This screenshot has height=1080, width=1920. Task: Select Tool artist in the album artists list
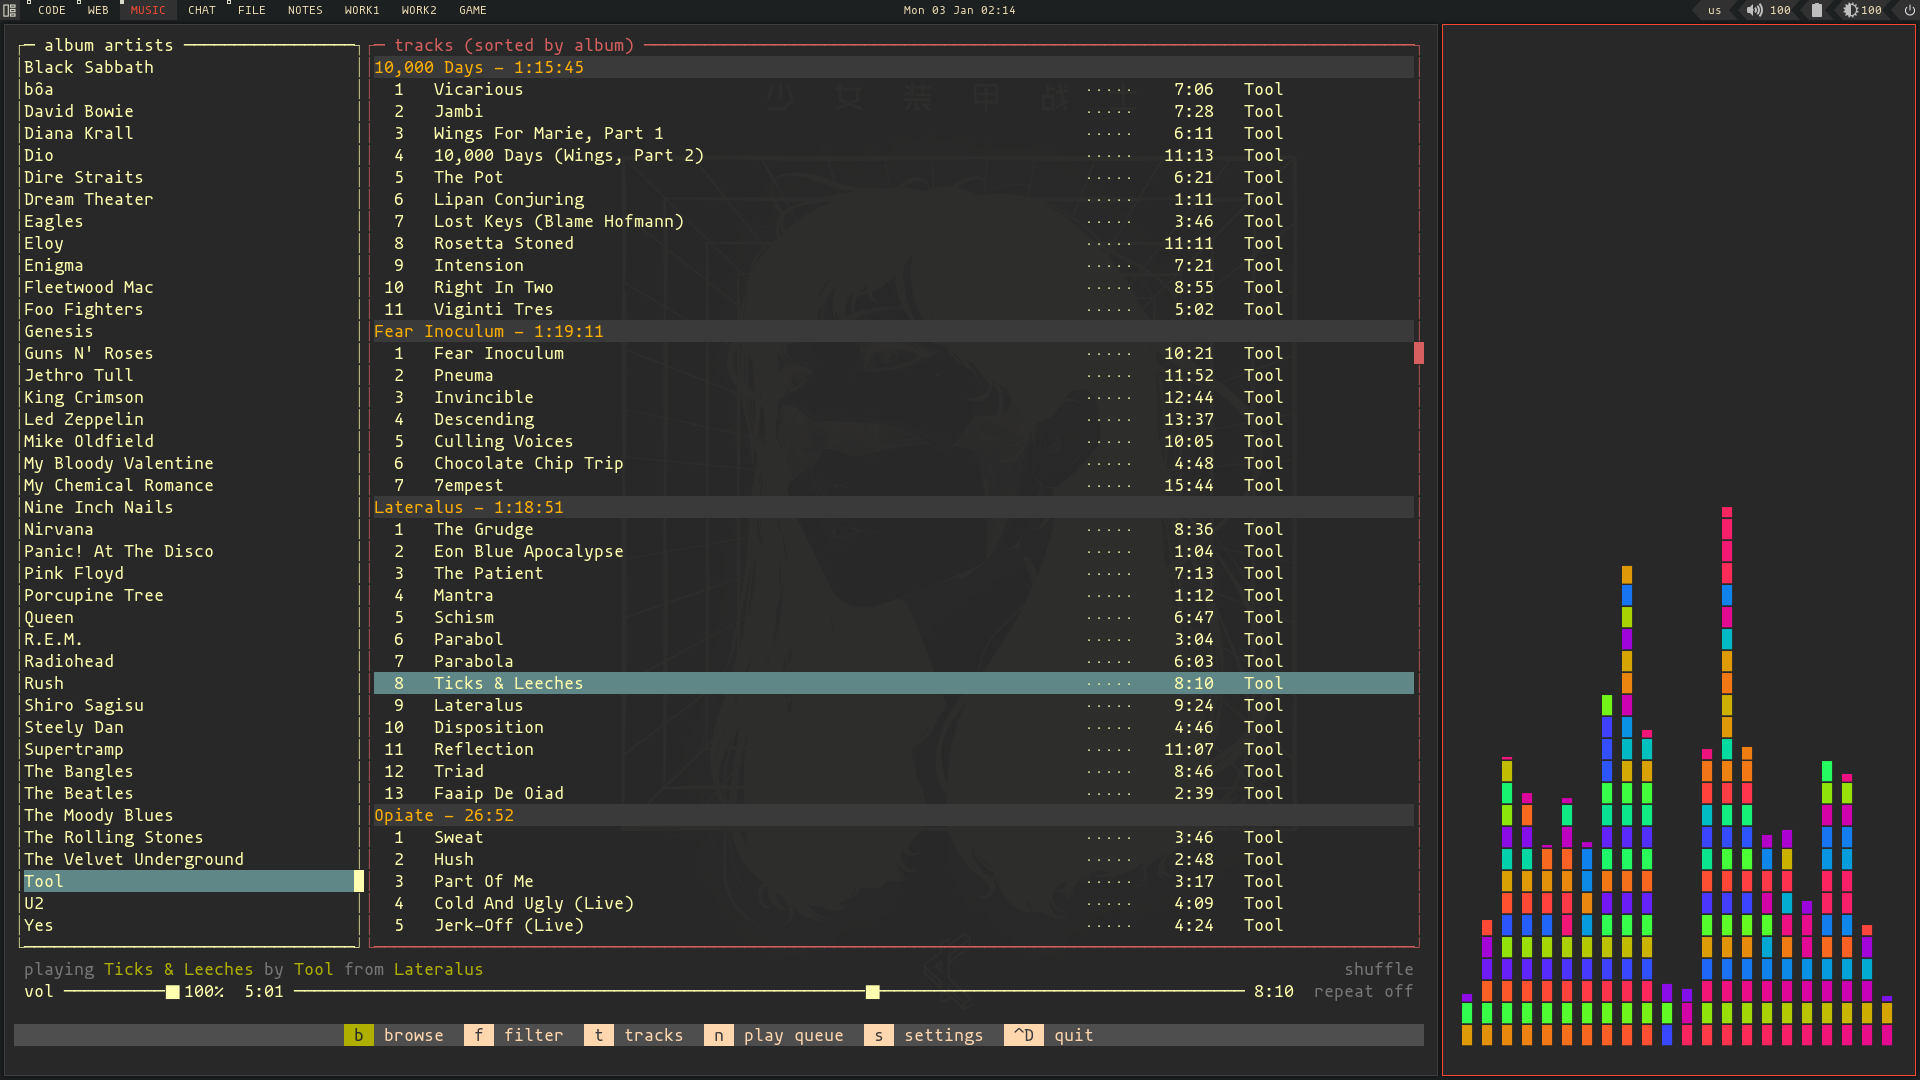185,881
